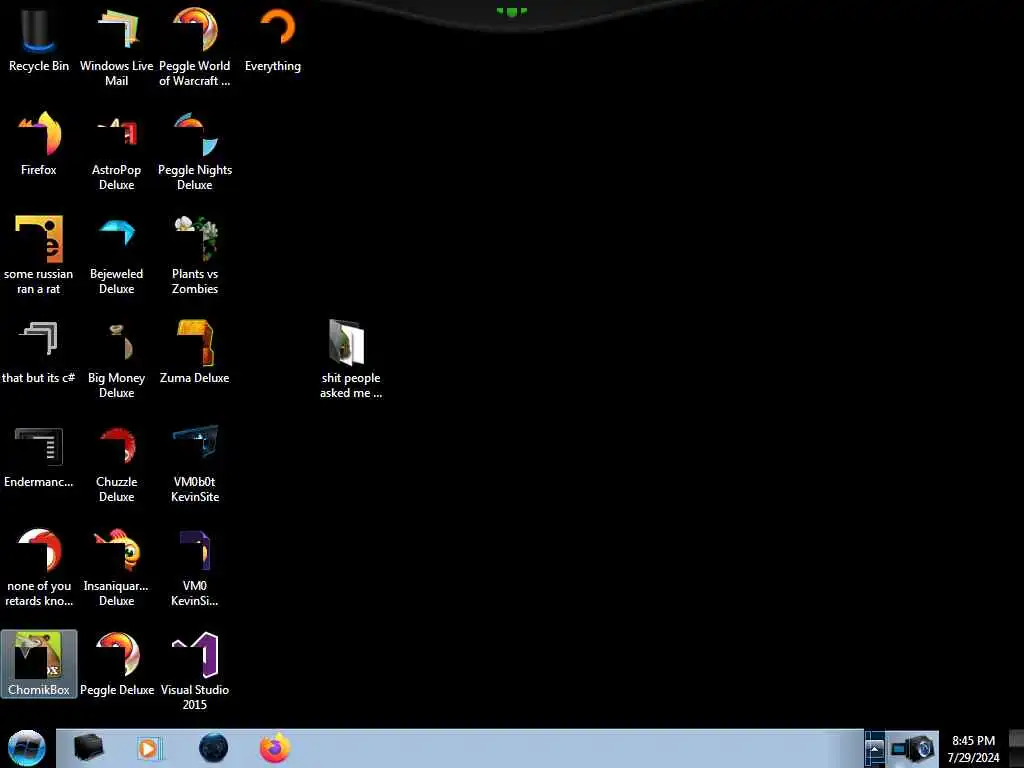Select the 'that but its c#' icon

pos(39,352)
